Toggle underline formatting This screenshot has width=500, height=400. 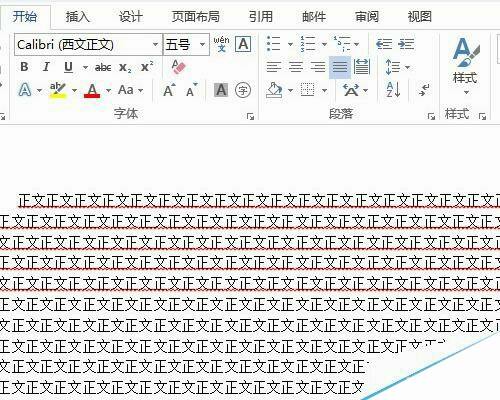click(x=68, y=67)
